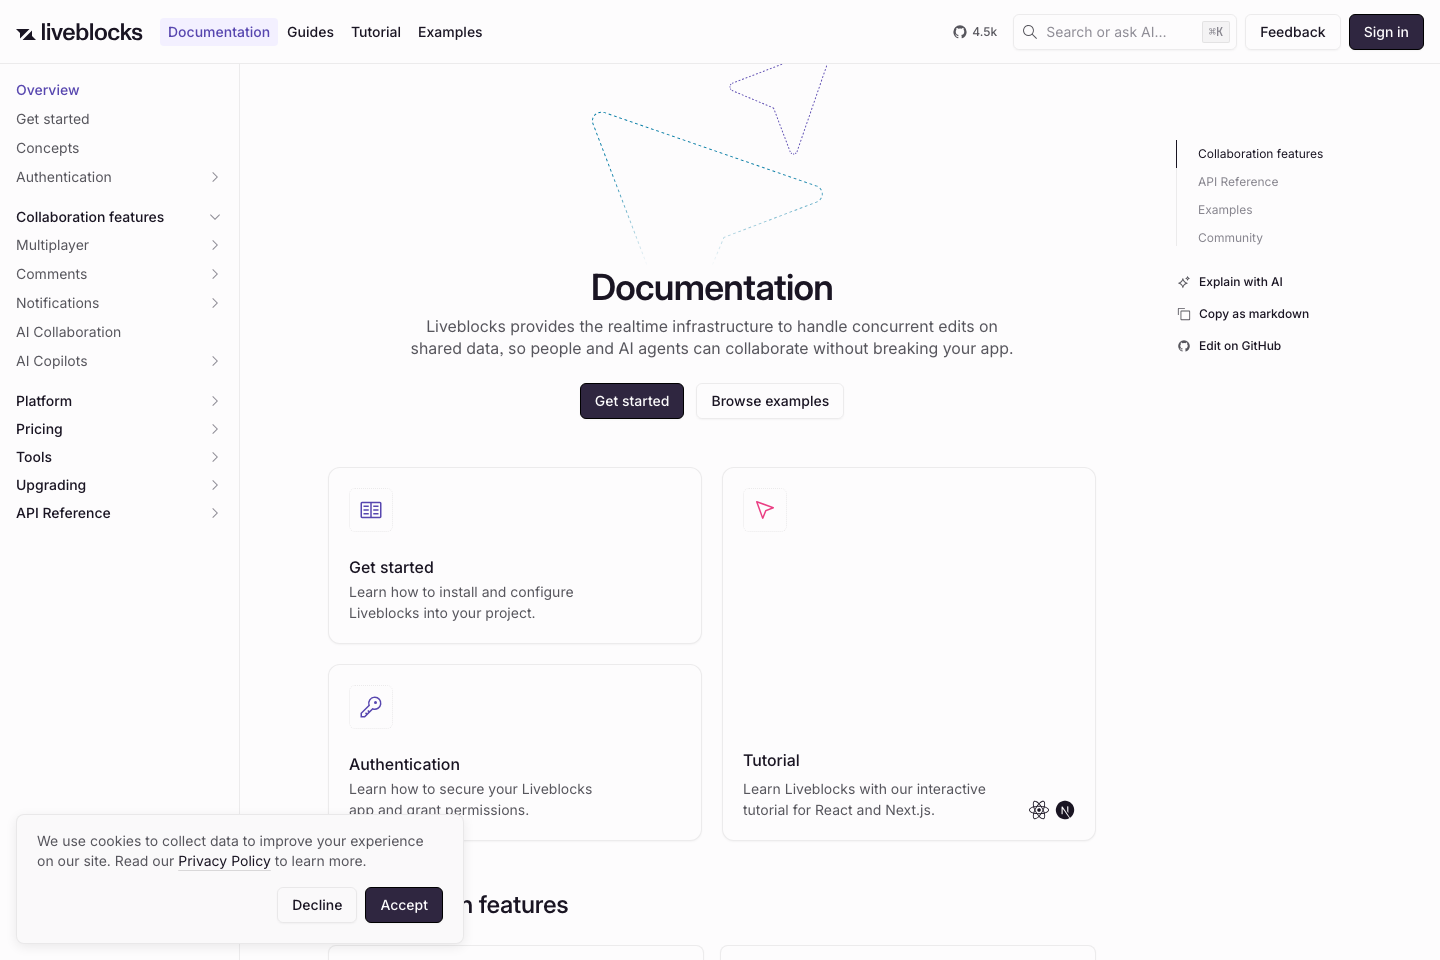The height and width of the screenshot is (960, 1440).
Task: Collapse the Collaboration features section
Action: pyautogui.click(x=215, y=216)
